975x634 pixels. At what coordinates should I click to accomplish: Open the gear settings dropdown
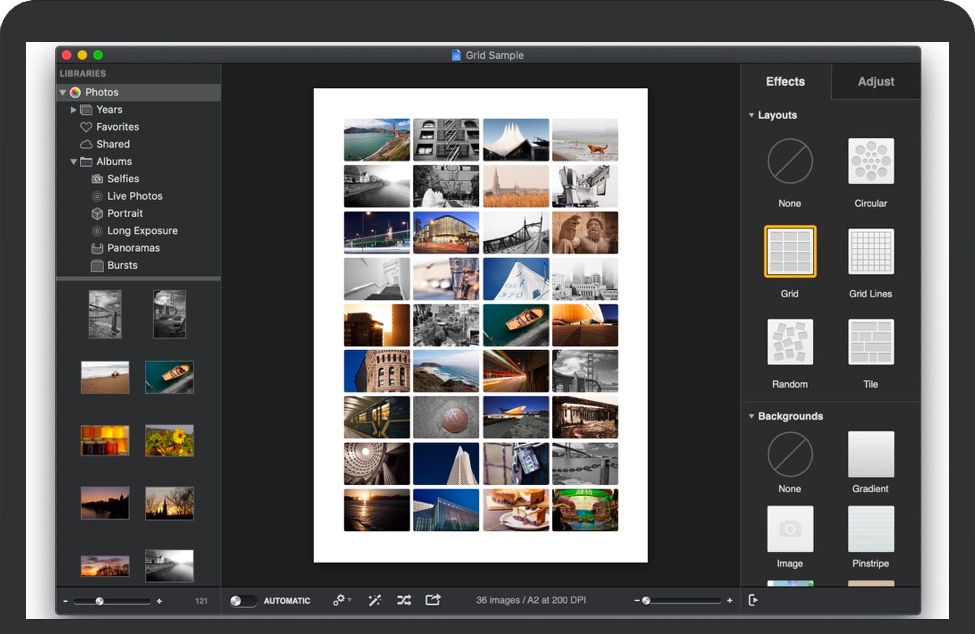tap(342, 600)
